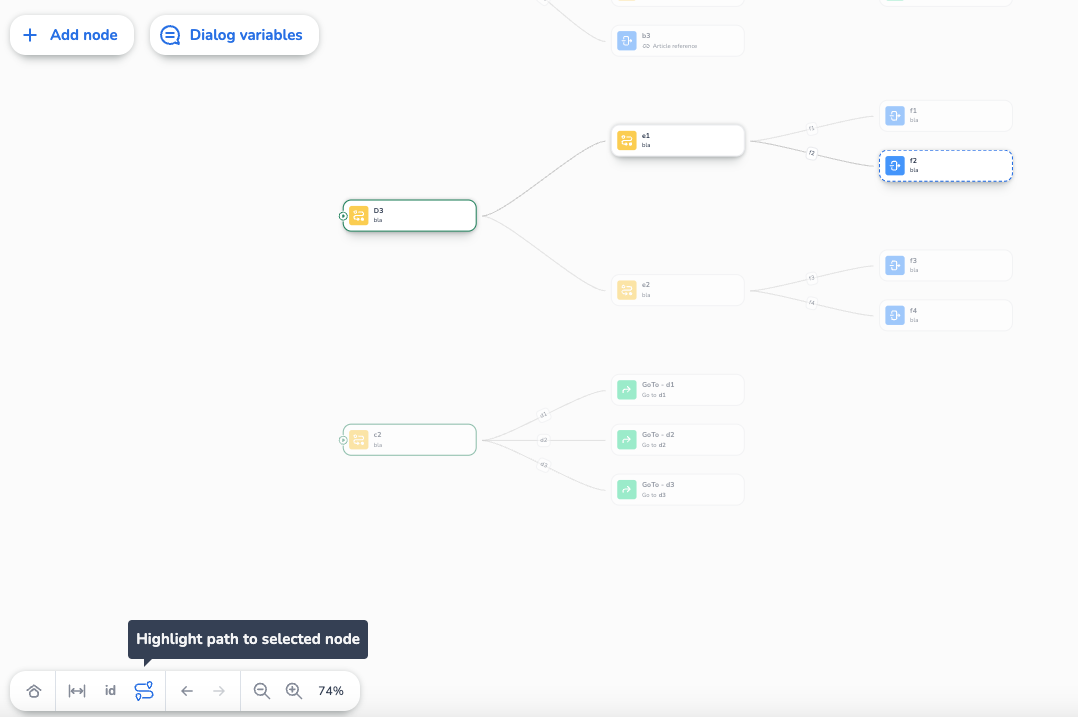The width and height of the screenshot is (1078, 717).
Task: Zoom in with the magnifier plus icon
Action: click(294, 691)
